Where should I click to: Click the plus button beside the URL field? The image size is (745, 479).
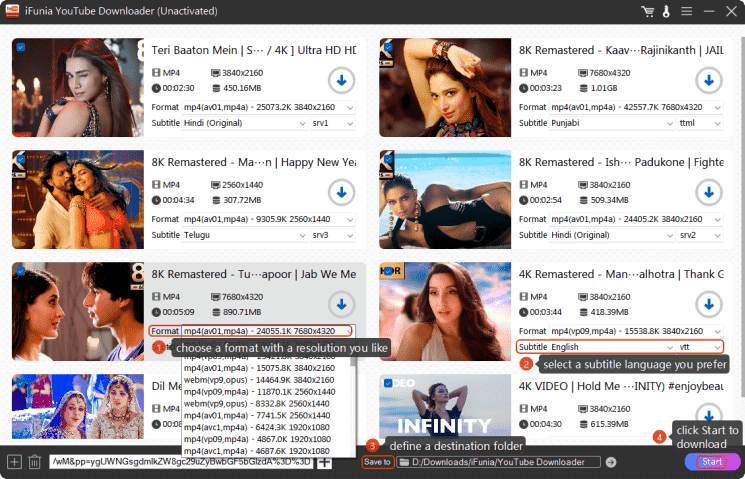pos(325,462)
